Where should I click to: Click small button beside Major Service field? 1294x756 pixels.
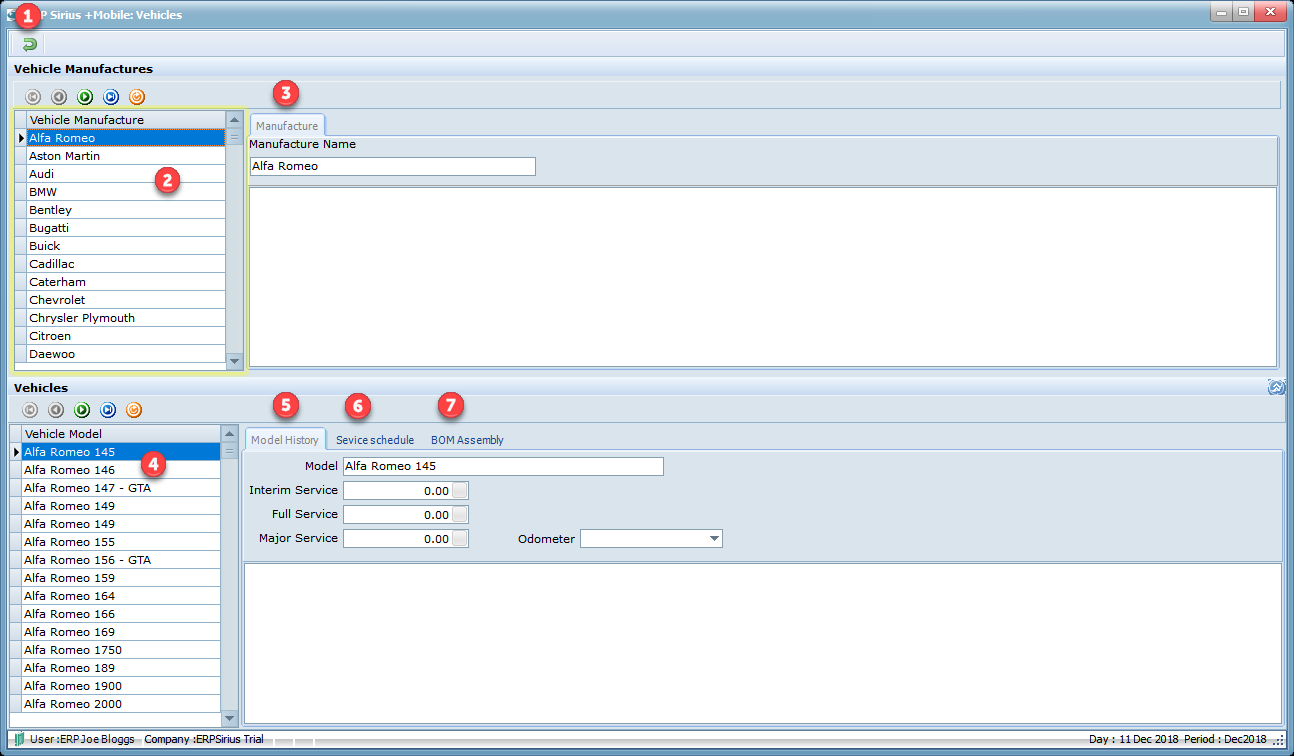click(x=460, y=539)
